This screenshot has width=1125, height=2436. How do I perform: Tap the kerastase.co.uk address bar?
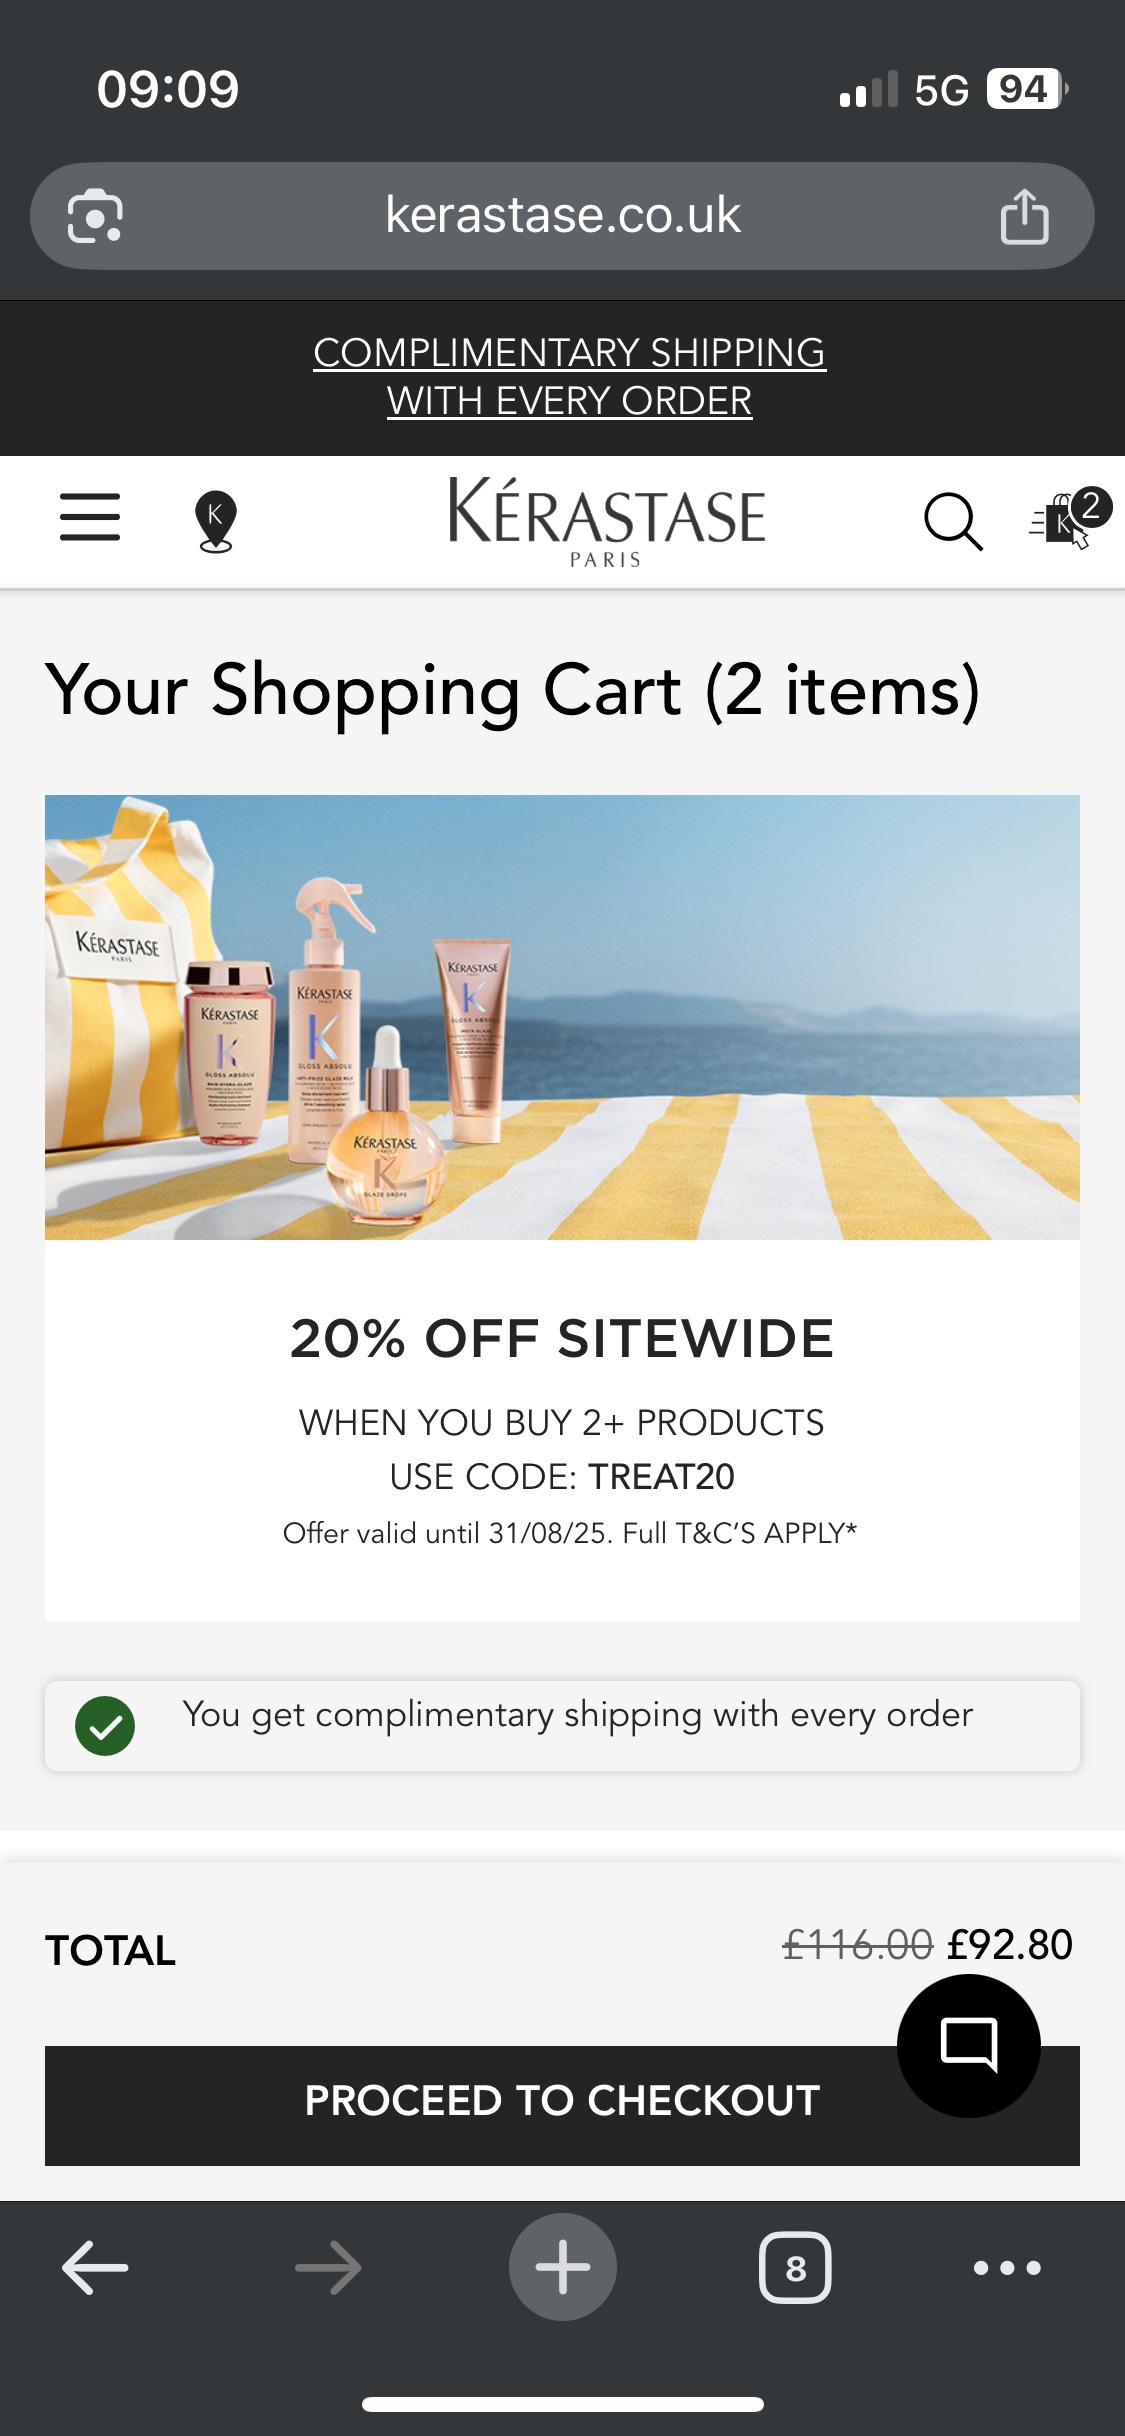point(562,216)
